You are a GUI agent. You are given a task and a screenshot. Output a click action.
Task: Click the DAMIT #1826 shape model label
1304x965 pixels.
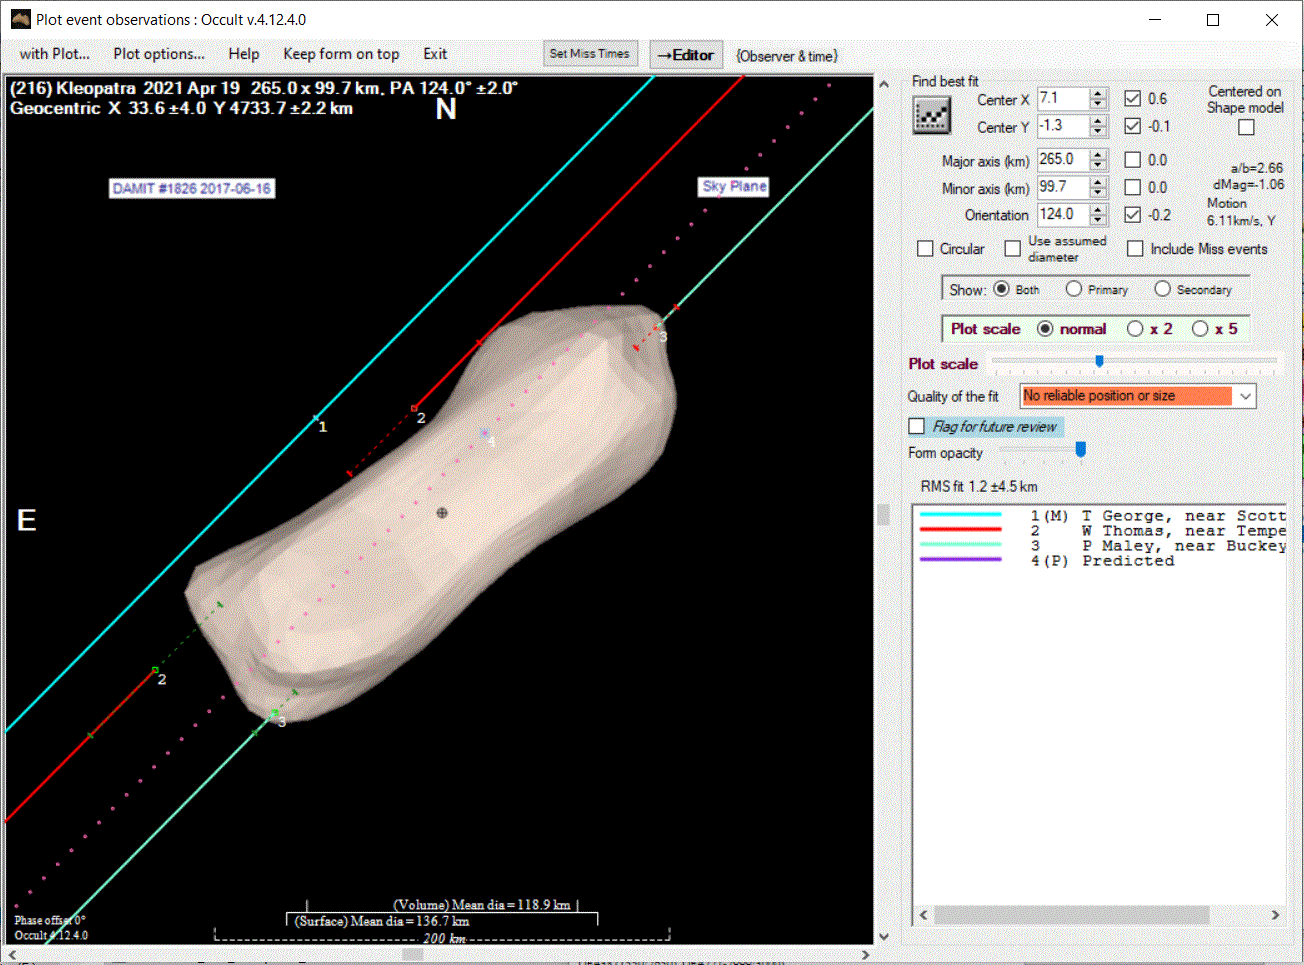(192, 189)
